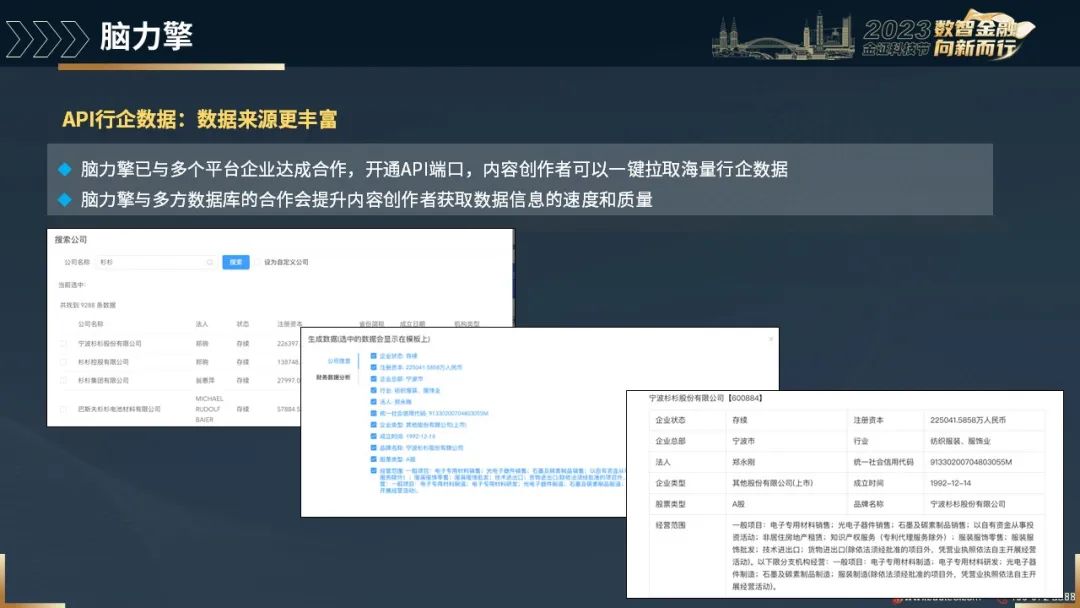Screen dimensions: 1080x608
Task: Click 公司名称 column header in results table
Action: pyautogui.click(x=90, y=324)
